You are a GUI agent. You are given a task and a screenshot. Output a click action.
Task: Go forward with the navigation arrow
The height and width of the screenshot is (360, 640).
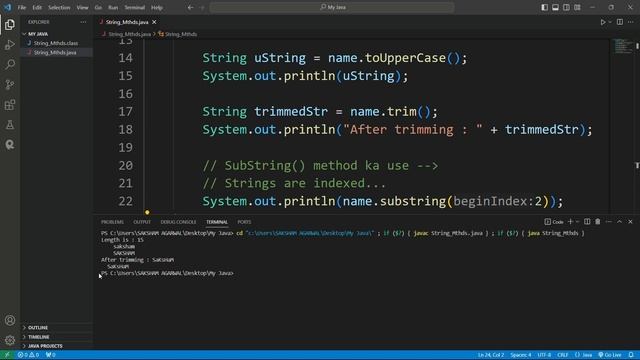(202, 7)
